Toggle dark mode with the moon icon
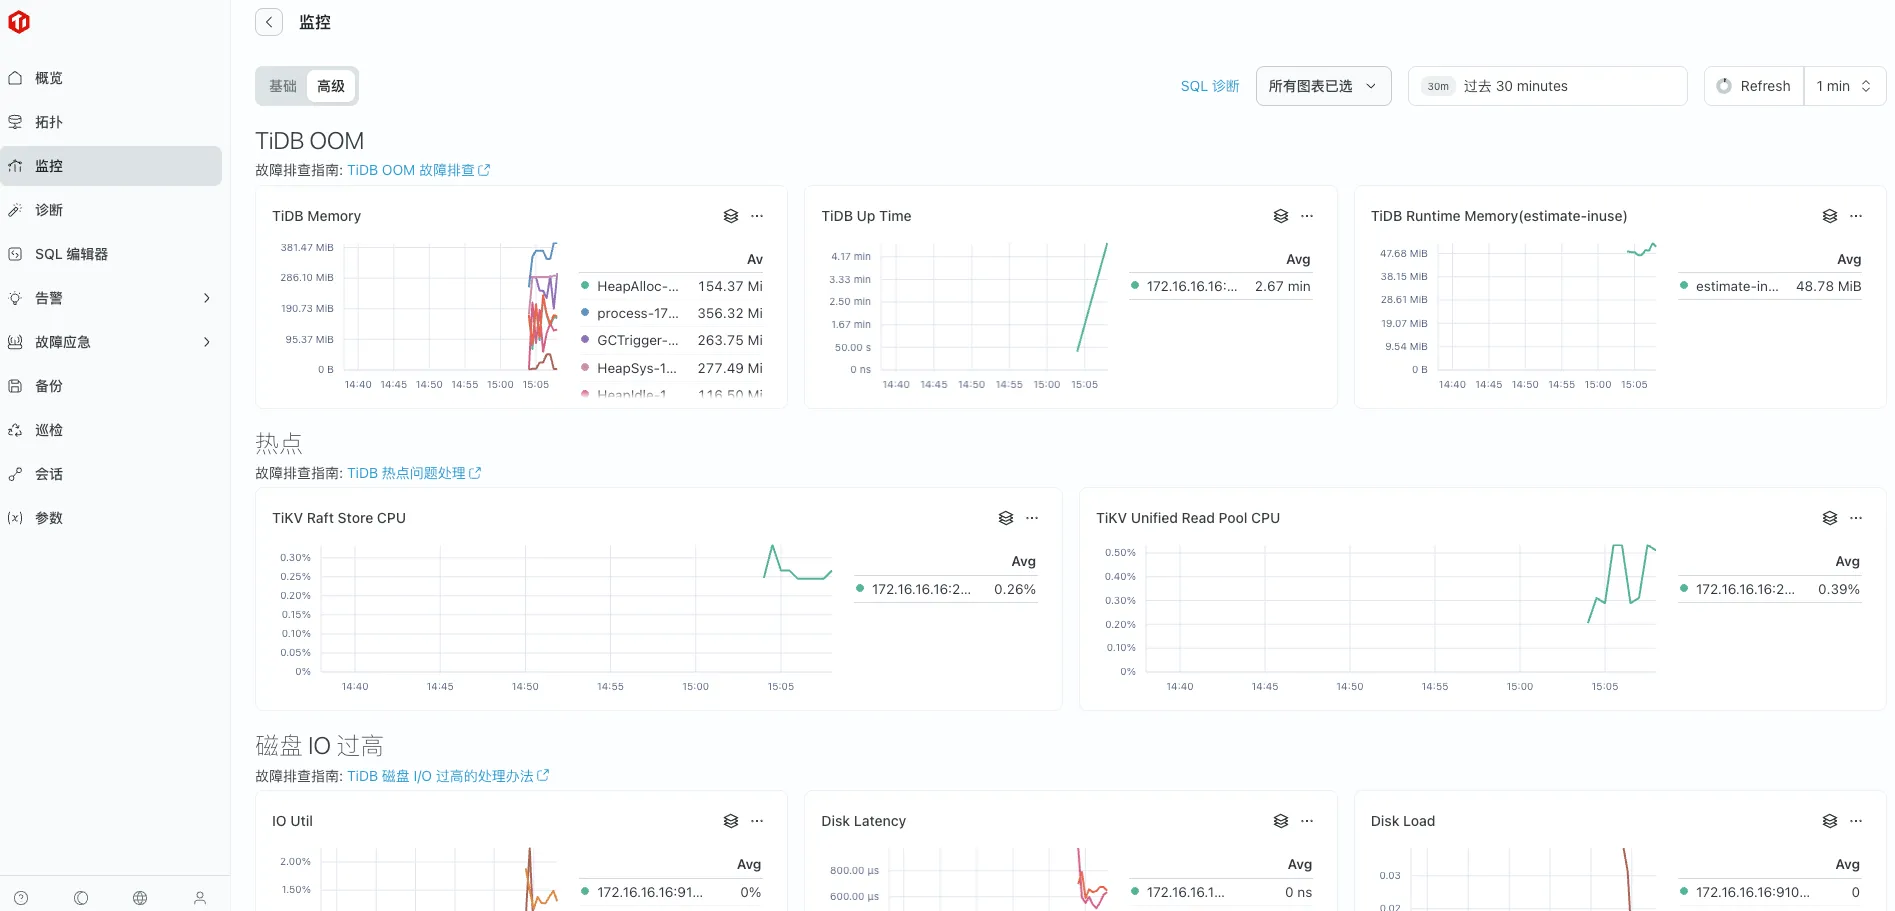The height and width of the screenshot is (911, 1895). pyautogui.click(x=80, y=897)
